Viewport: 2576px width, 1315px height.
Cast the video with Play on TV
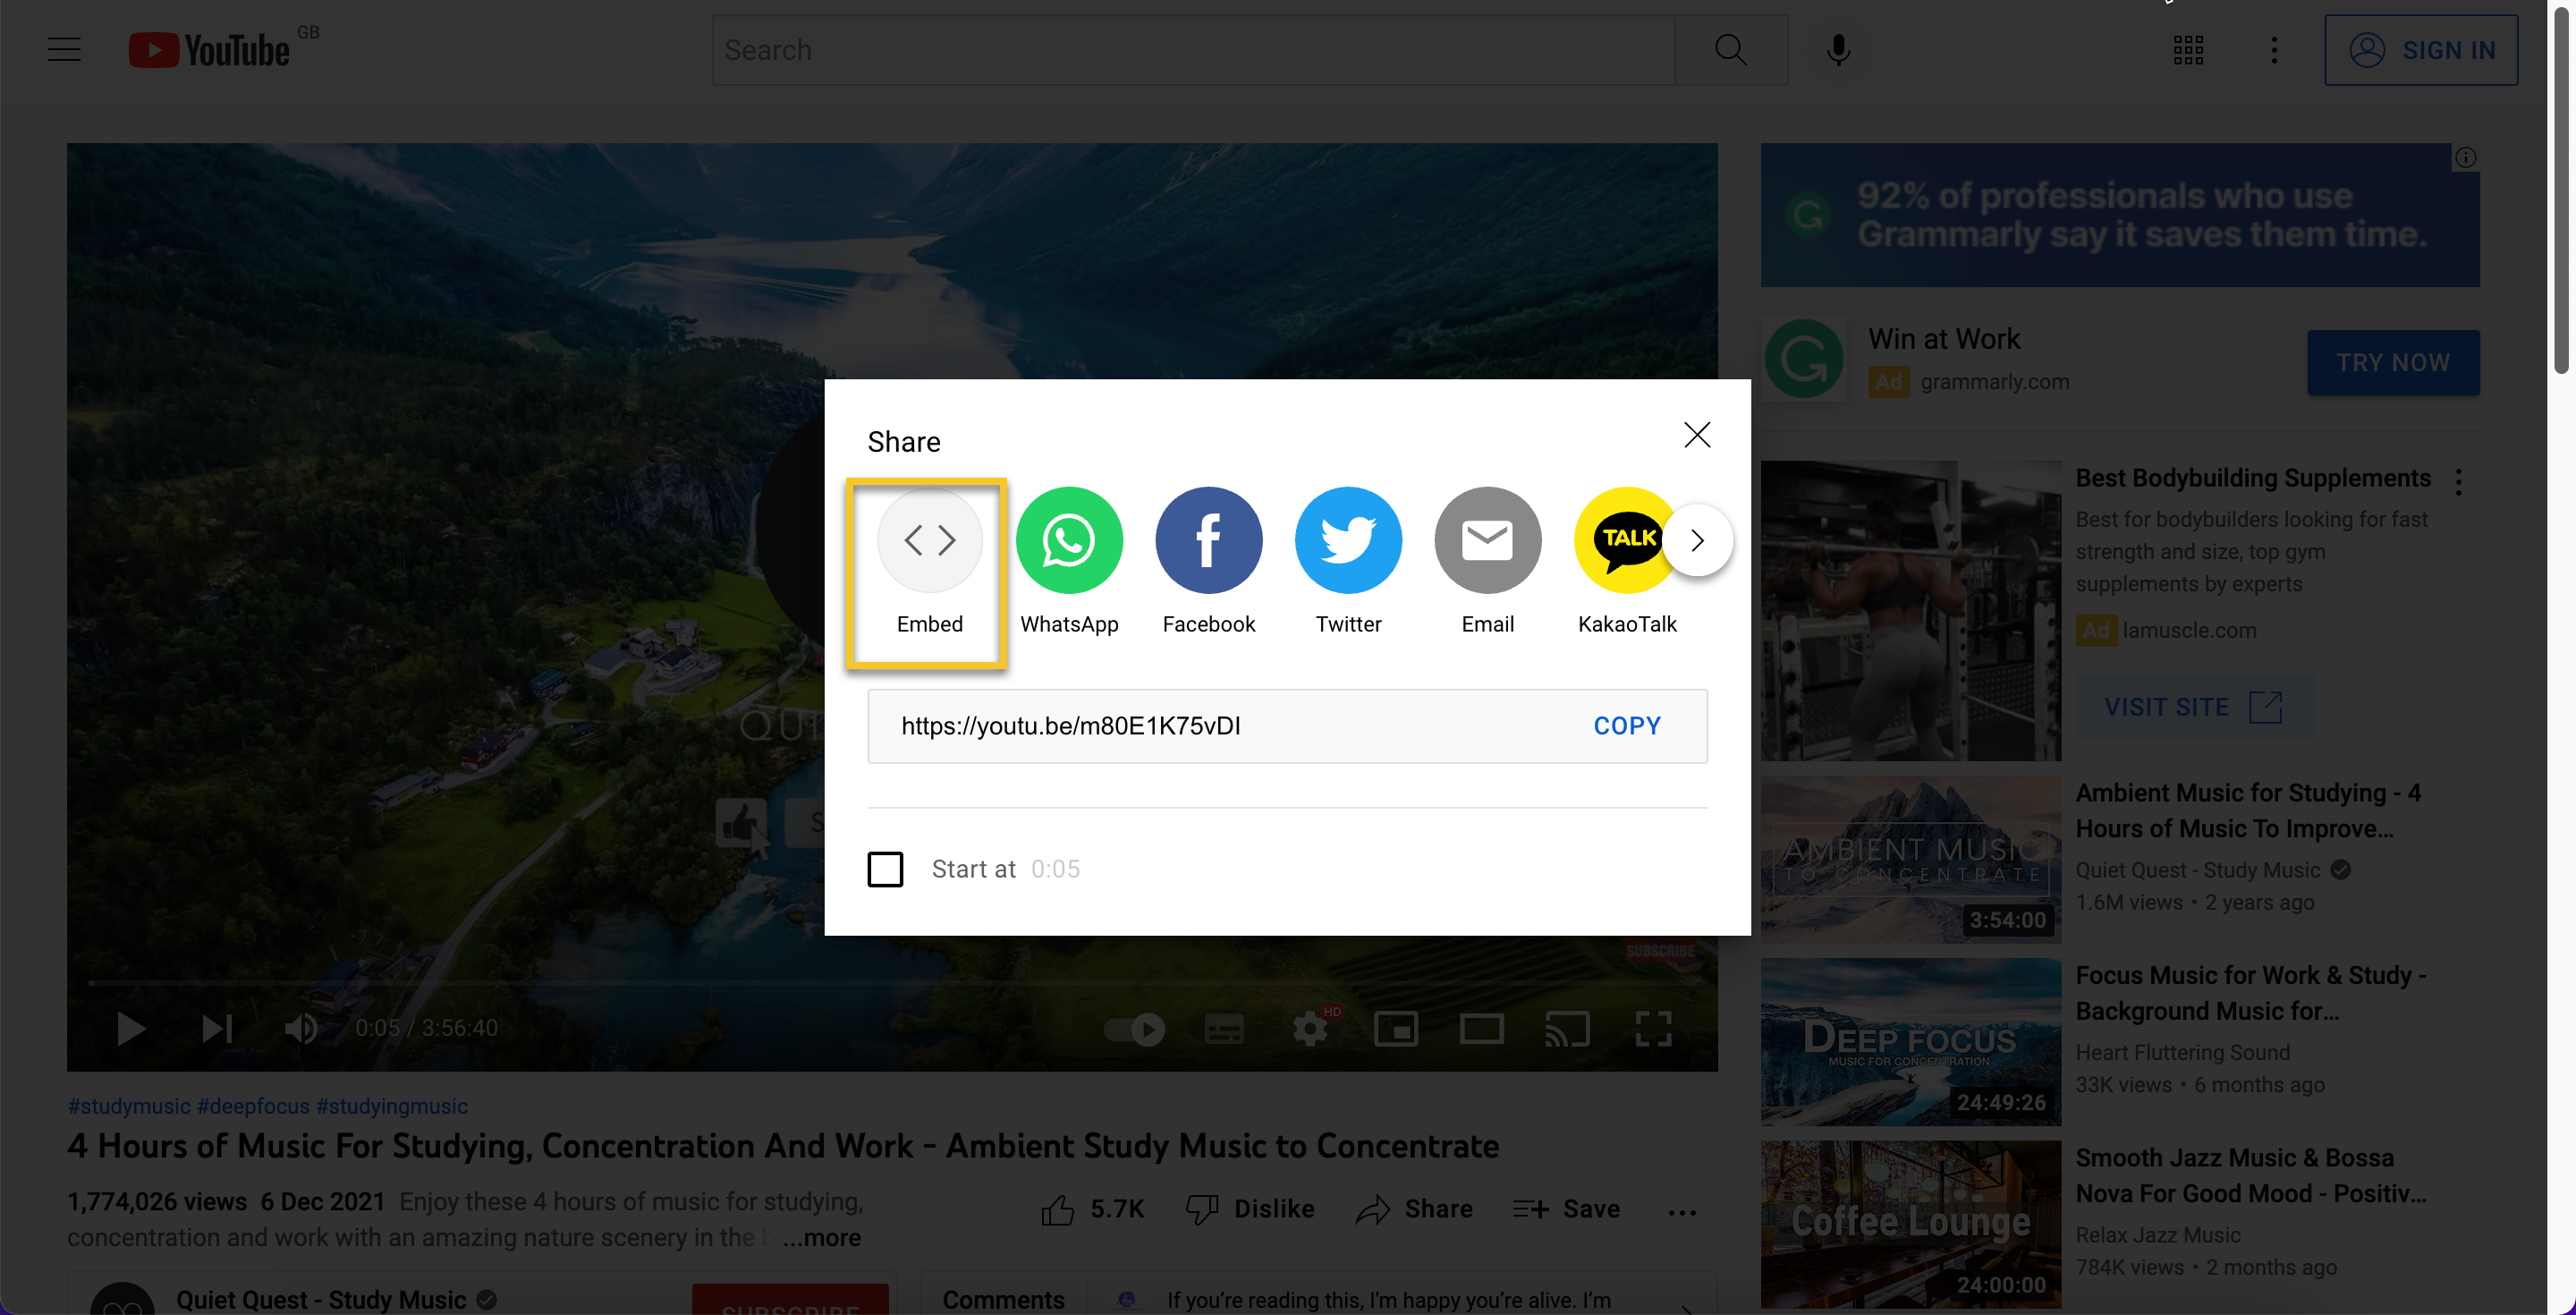click(1567, 1029)
